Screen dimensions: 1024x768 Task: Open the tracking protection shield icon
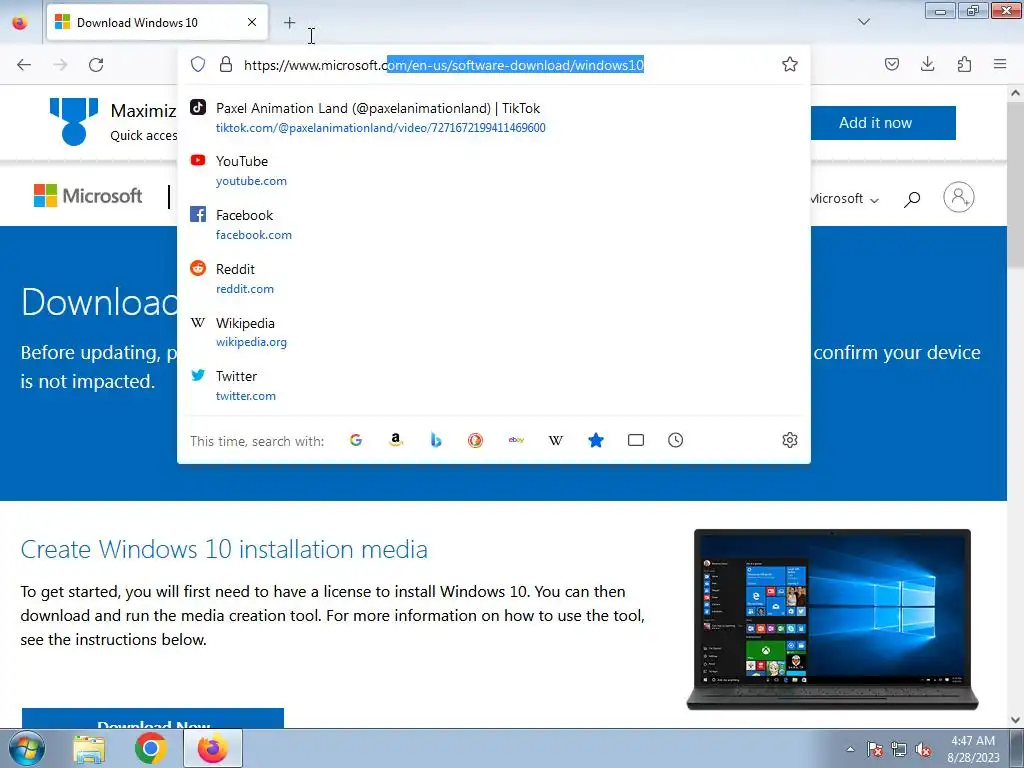pyautogui.click(x=198, y=64)
